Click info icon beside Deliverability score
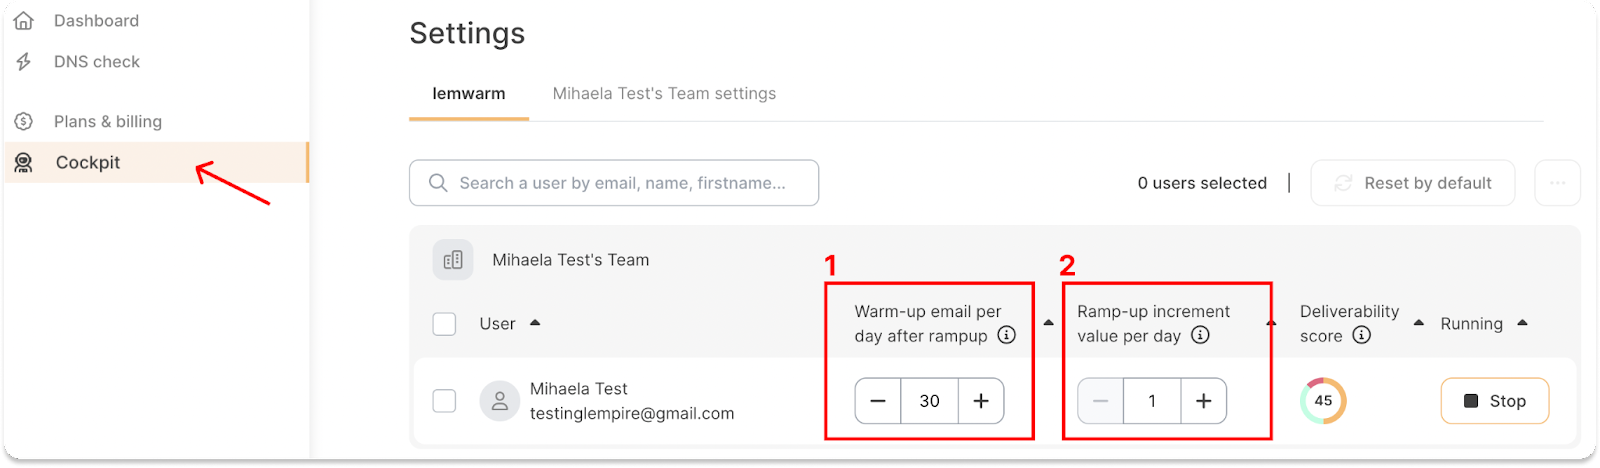 coord(1361,336)
